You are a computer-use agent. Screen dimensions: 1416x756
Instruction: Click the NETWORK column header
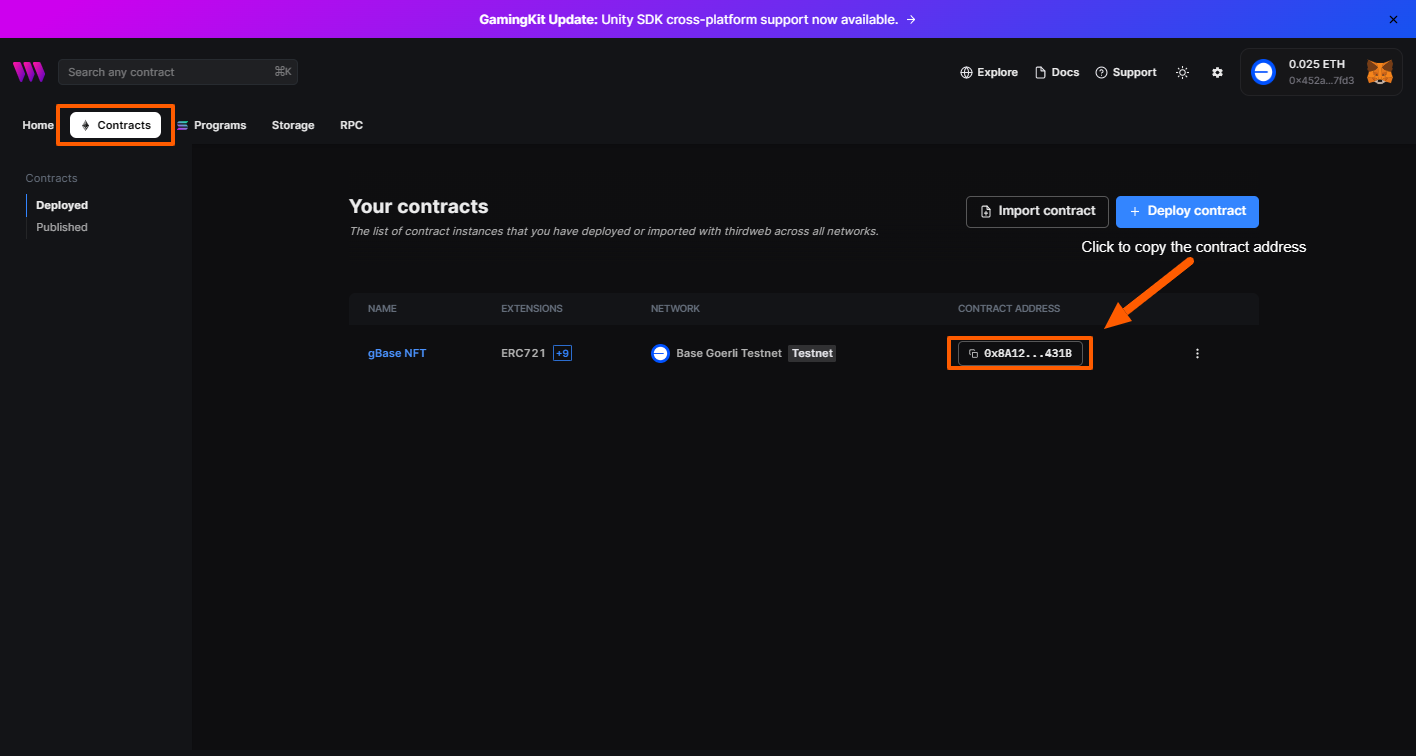tap(675, 309)
